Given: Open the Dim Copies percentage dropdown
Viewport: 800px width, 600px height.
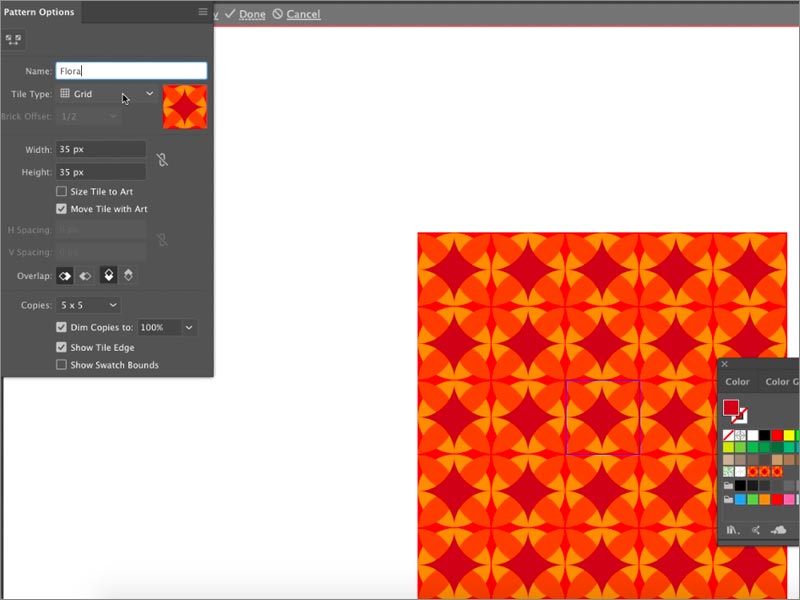Looking at the screenshot, I should [x=189, y=327].
